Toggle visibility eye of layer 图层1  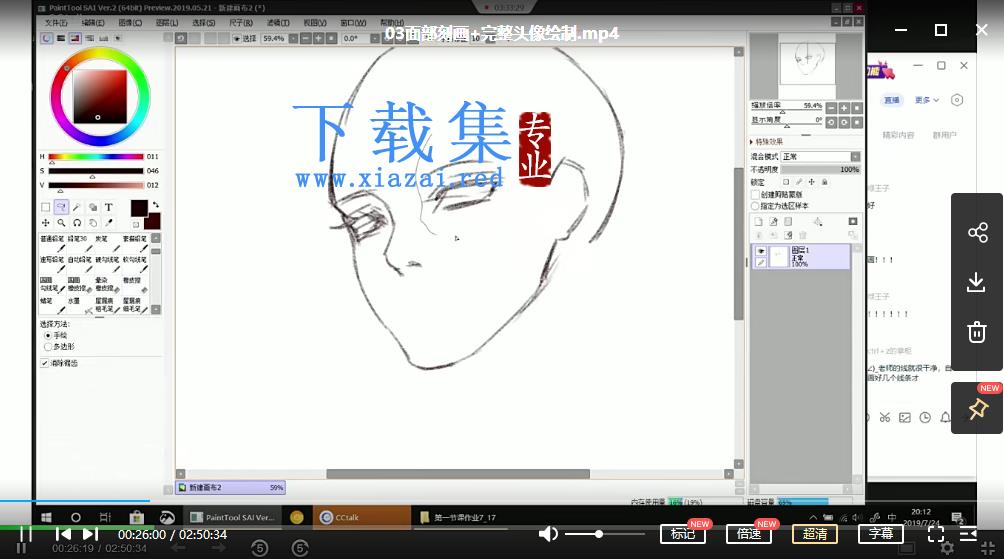tap(760, 250)
